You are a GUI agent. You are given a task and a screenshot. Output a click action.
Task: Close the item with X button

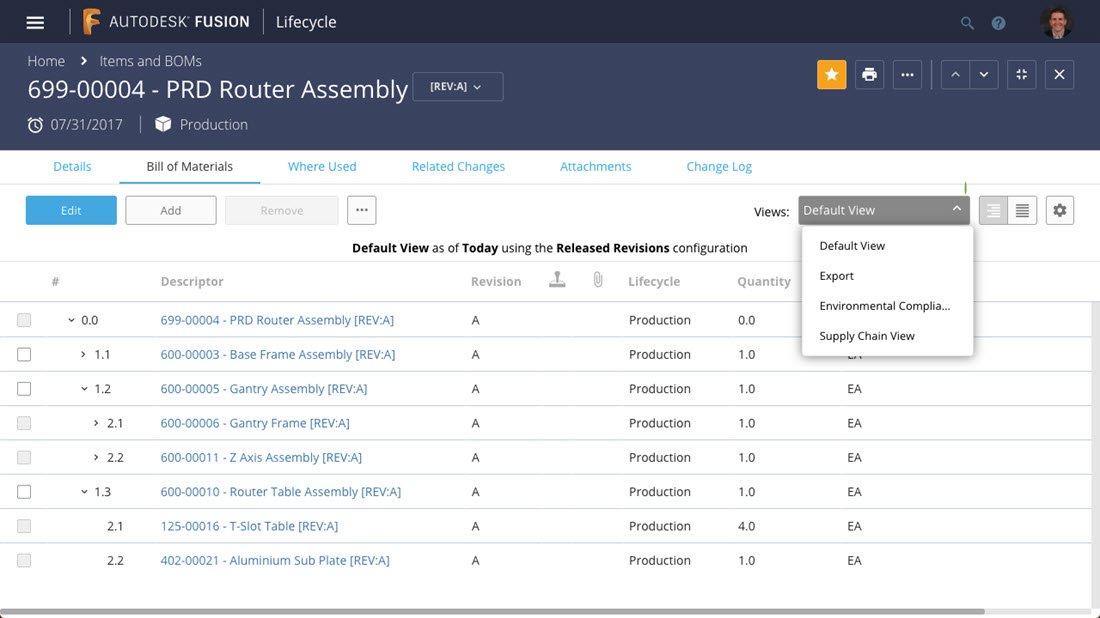coord(1059,74)
